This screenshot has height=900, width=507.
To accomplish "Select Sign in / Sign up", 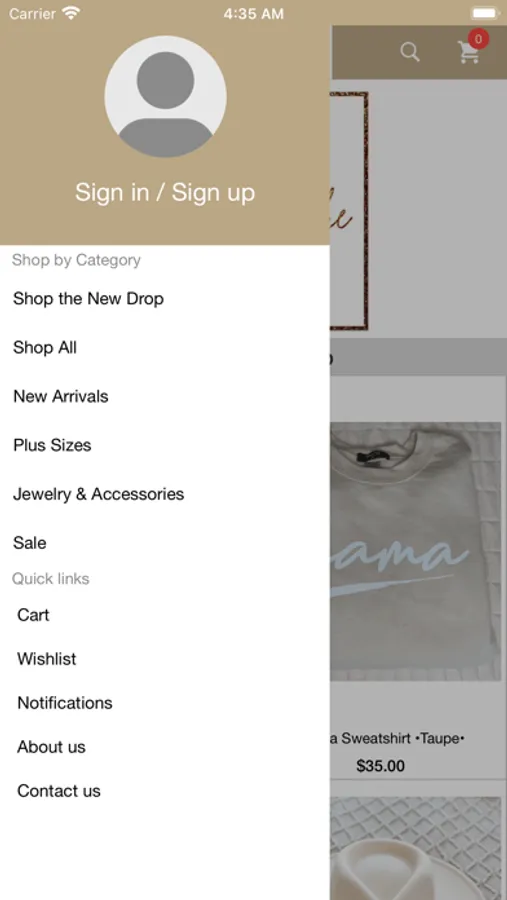I will pos(165,192).
